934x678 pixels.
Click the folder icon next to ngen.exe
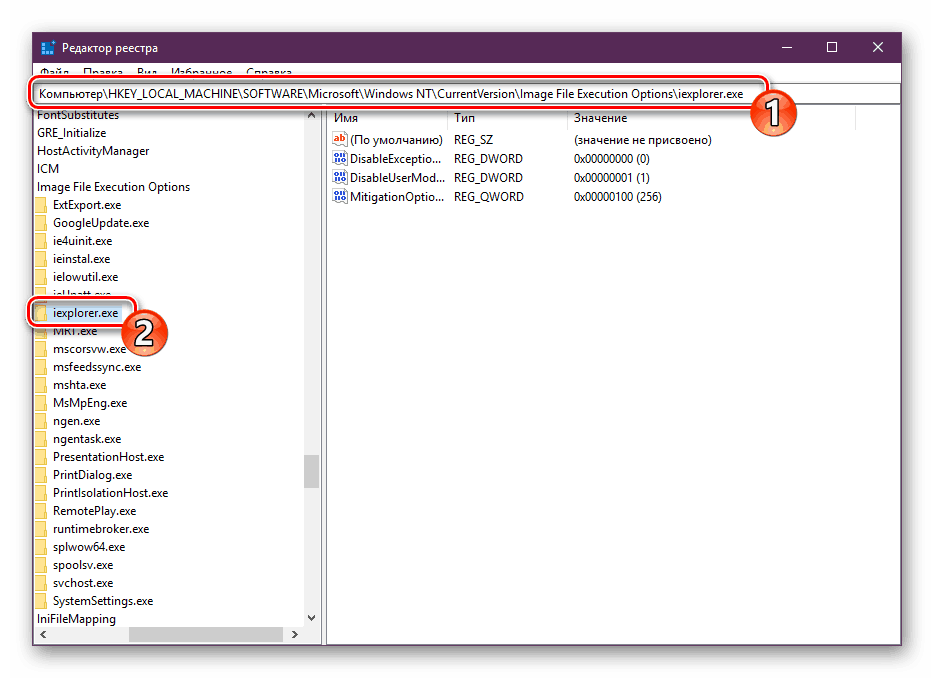pos(41,421)
